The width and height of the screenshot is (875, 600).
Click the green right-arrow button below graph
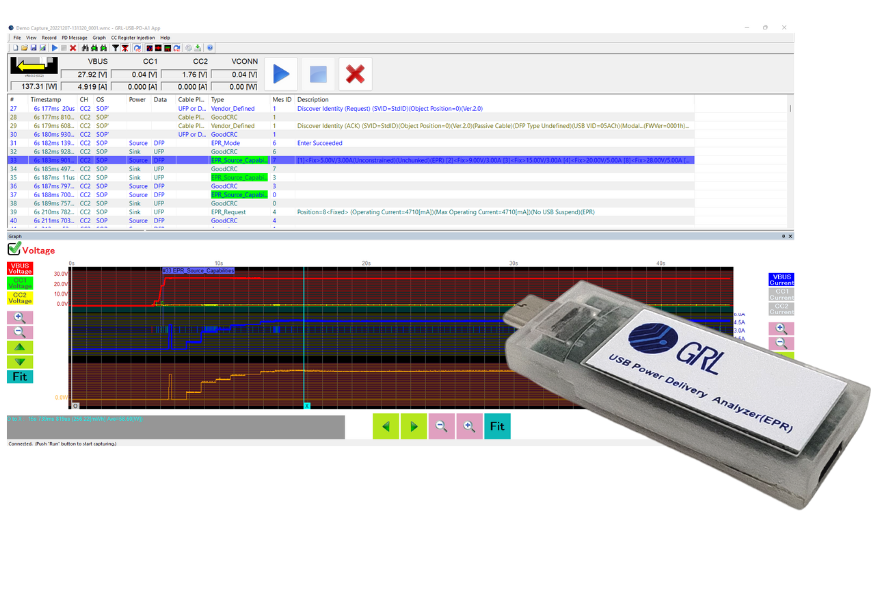[414, 426]
